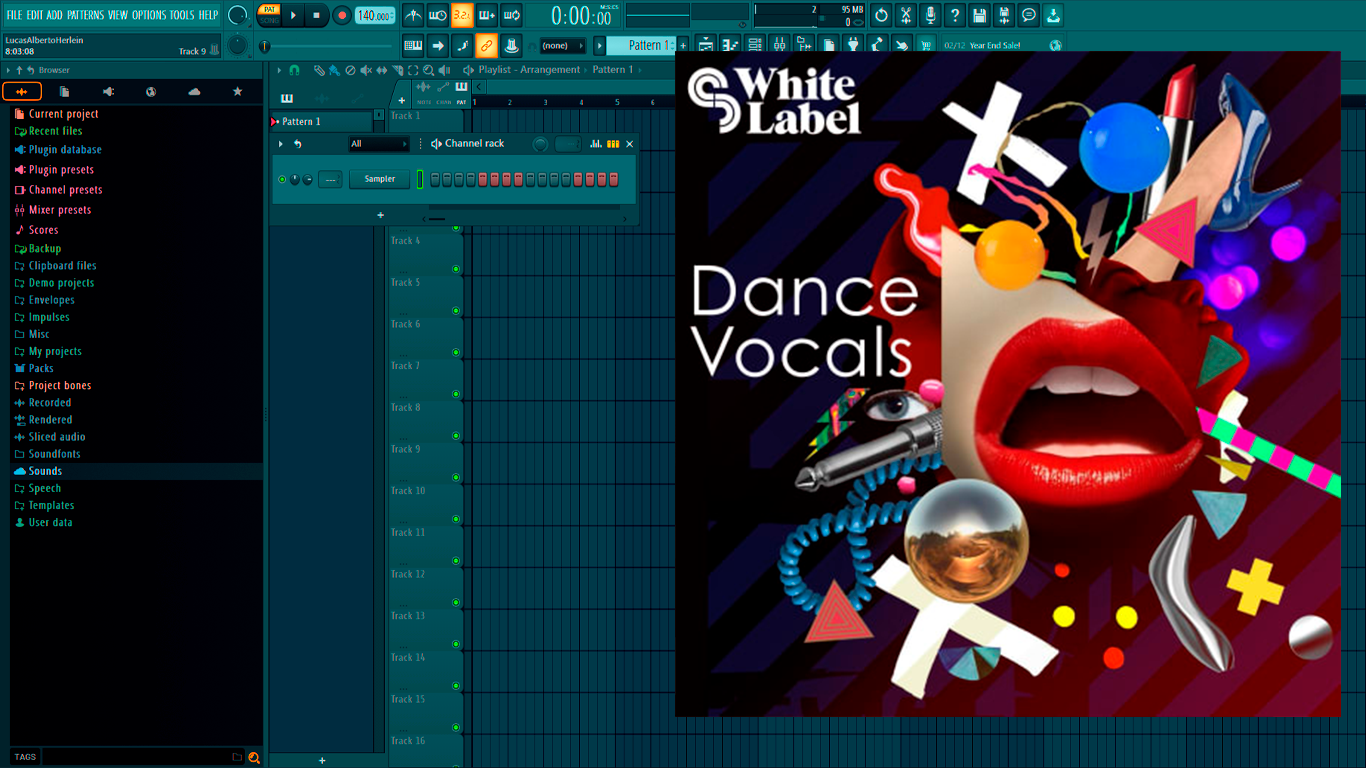Click the Sampler channel button
The width and height of the screenshot is (1366, 768).
(379, 179)
